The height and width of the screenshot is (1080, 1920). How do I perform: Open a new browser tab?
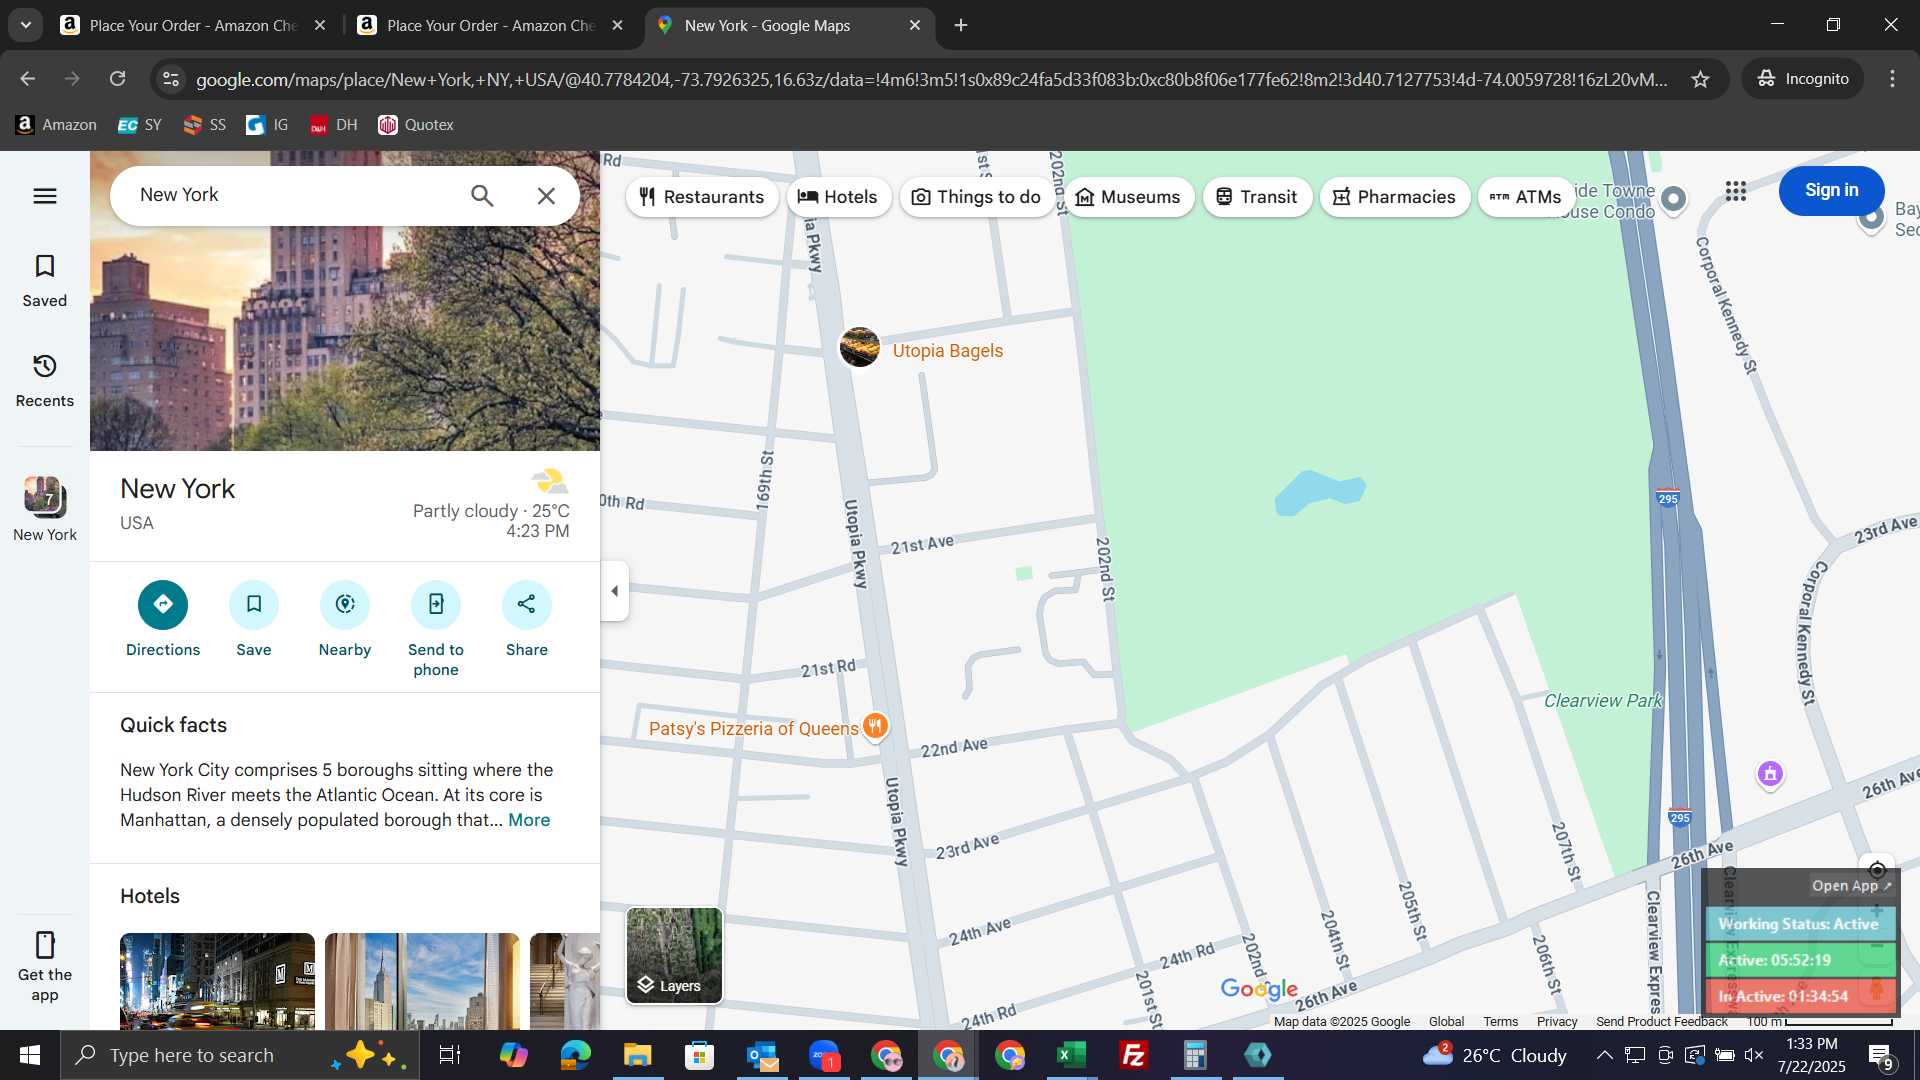(x=961, y=25)
